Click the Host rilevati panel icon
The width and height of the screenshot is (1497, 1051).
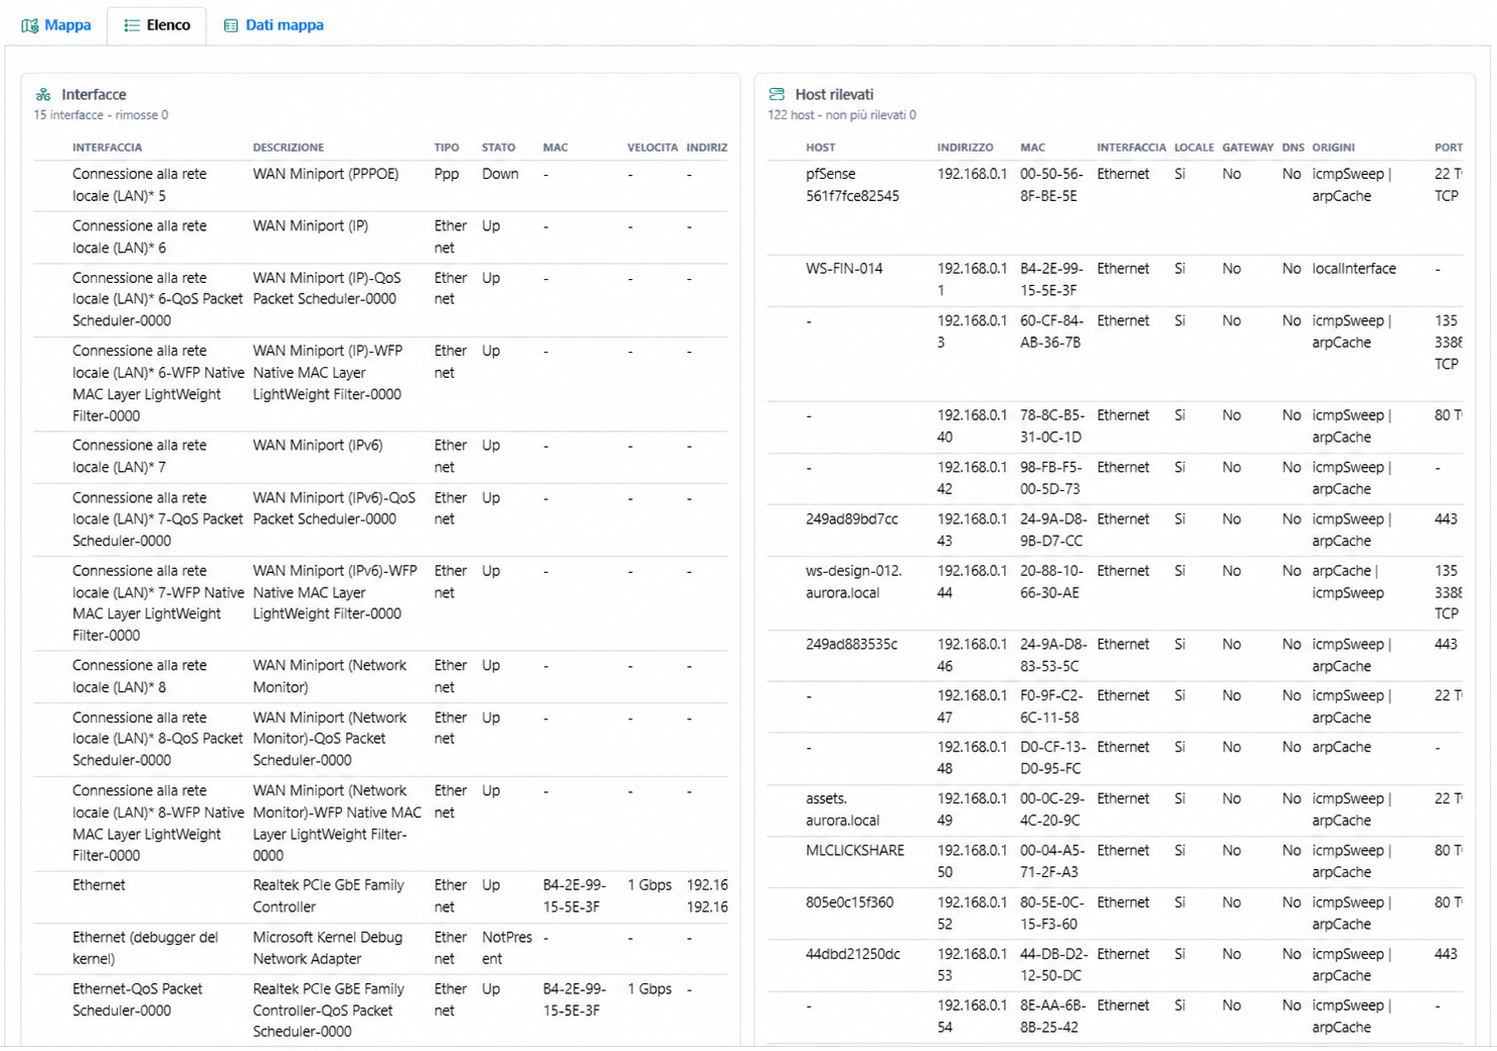point(777,94)
